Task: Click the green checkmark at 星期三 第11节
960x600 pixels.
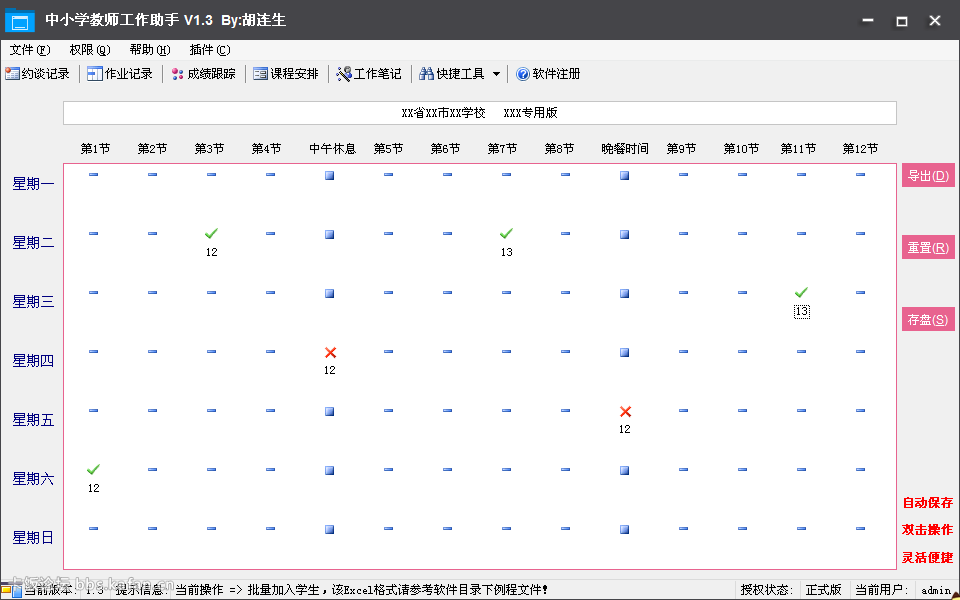Action: [801, 292]
